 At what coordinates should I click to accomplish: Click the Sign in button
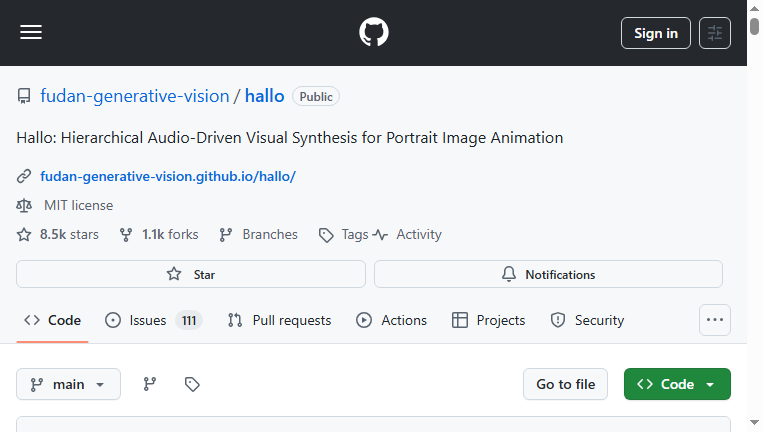click(656, 33)
